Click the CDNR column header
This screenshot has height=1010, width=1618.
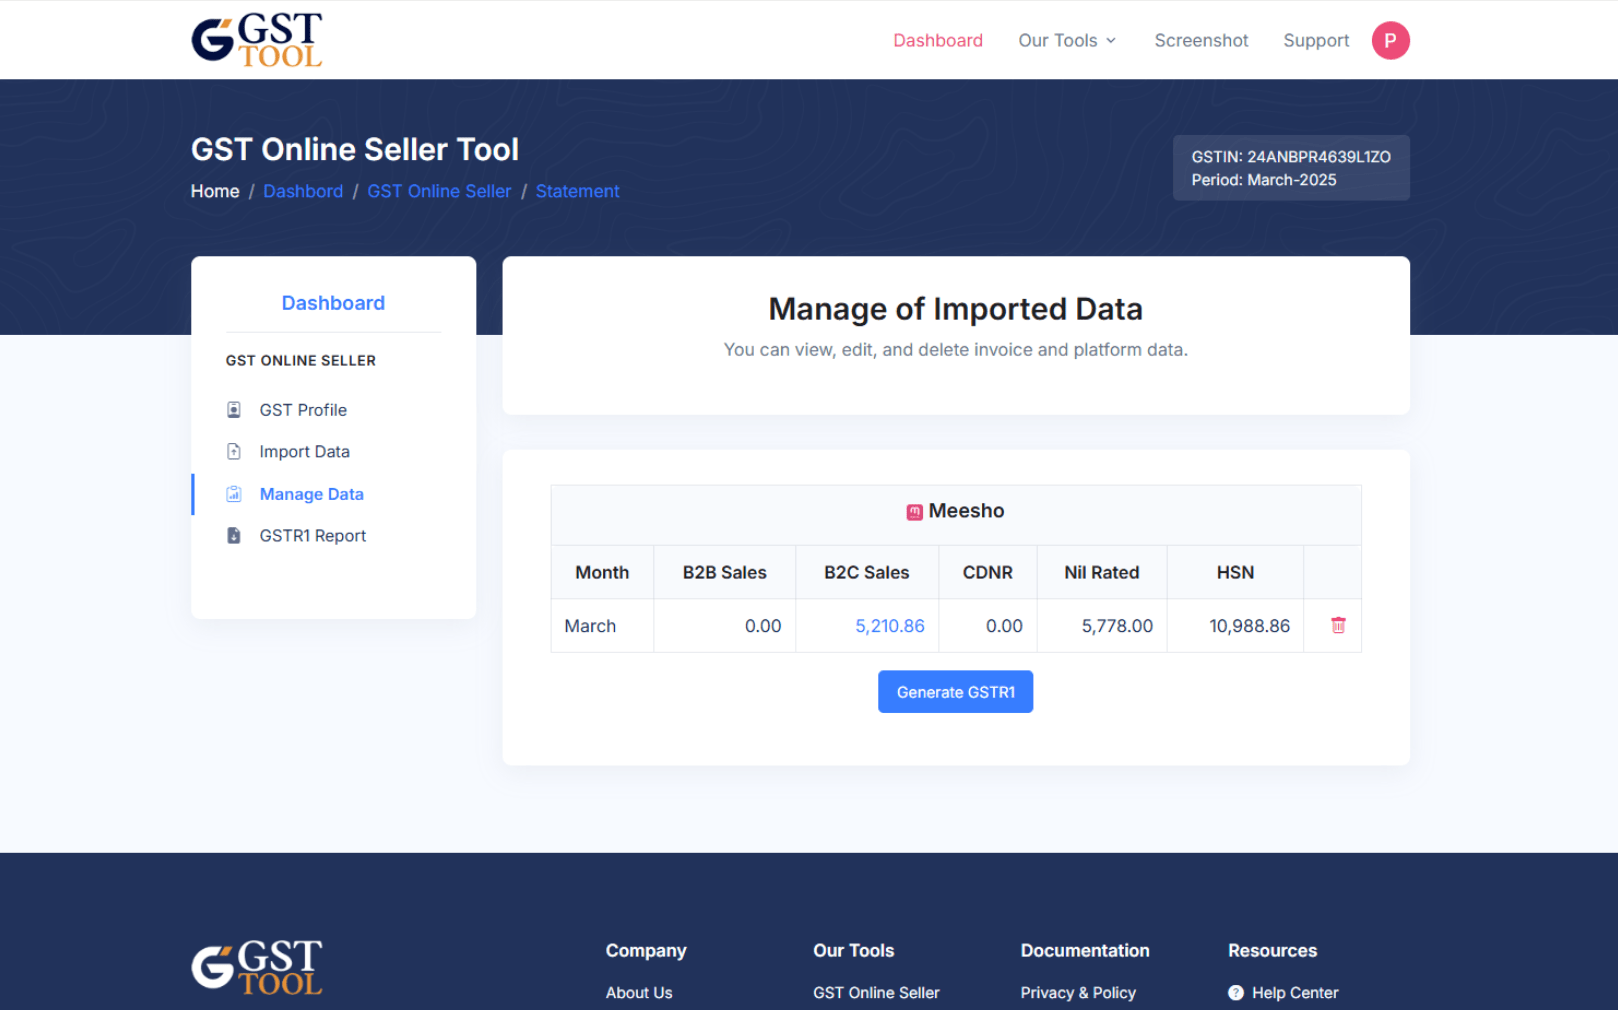click(987, 573)
